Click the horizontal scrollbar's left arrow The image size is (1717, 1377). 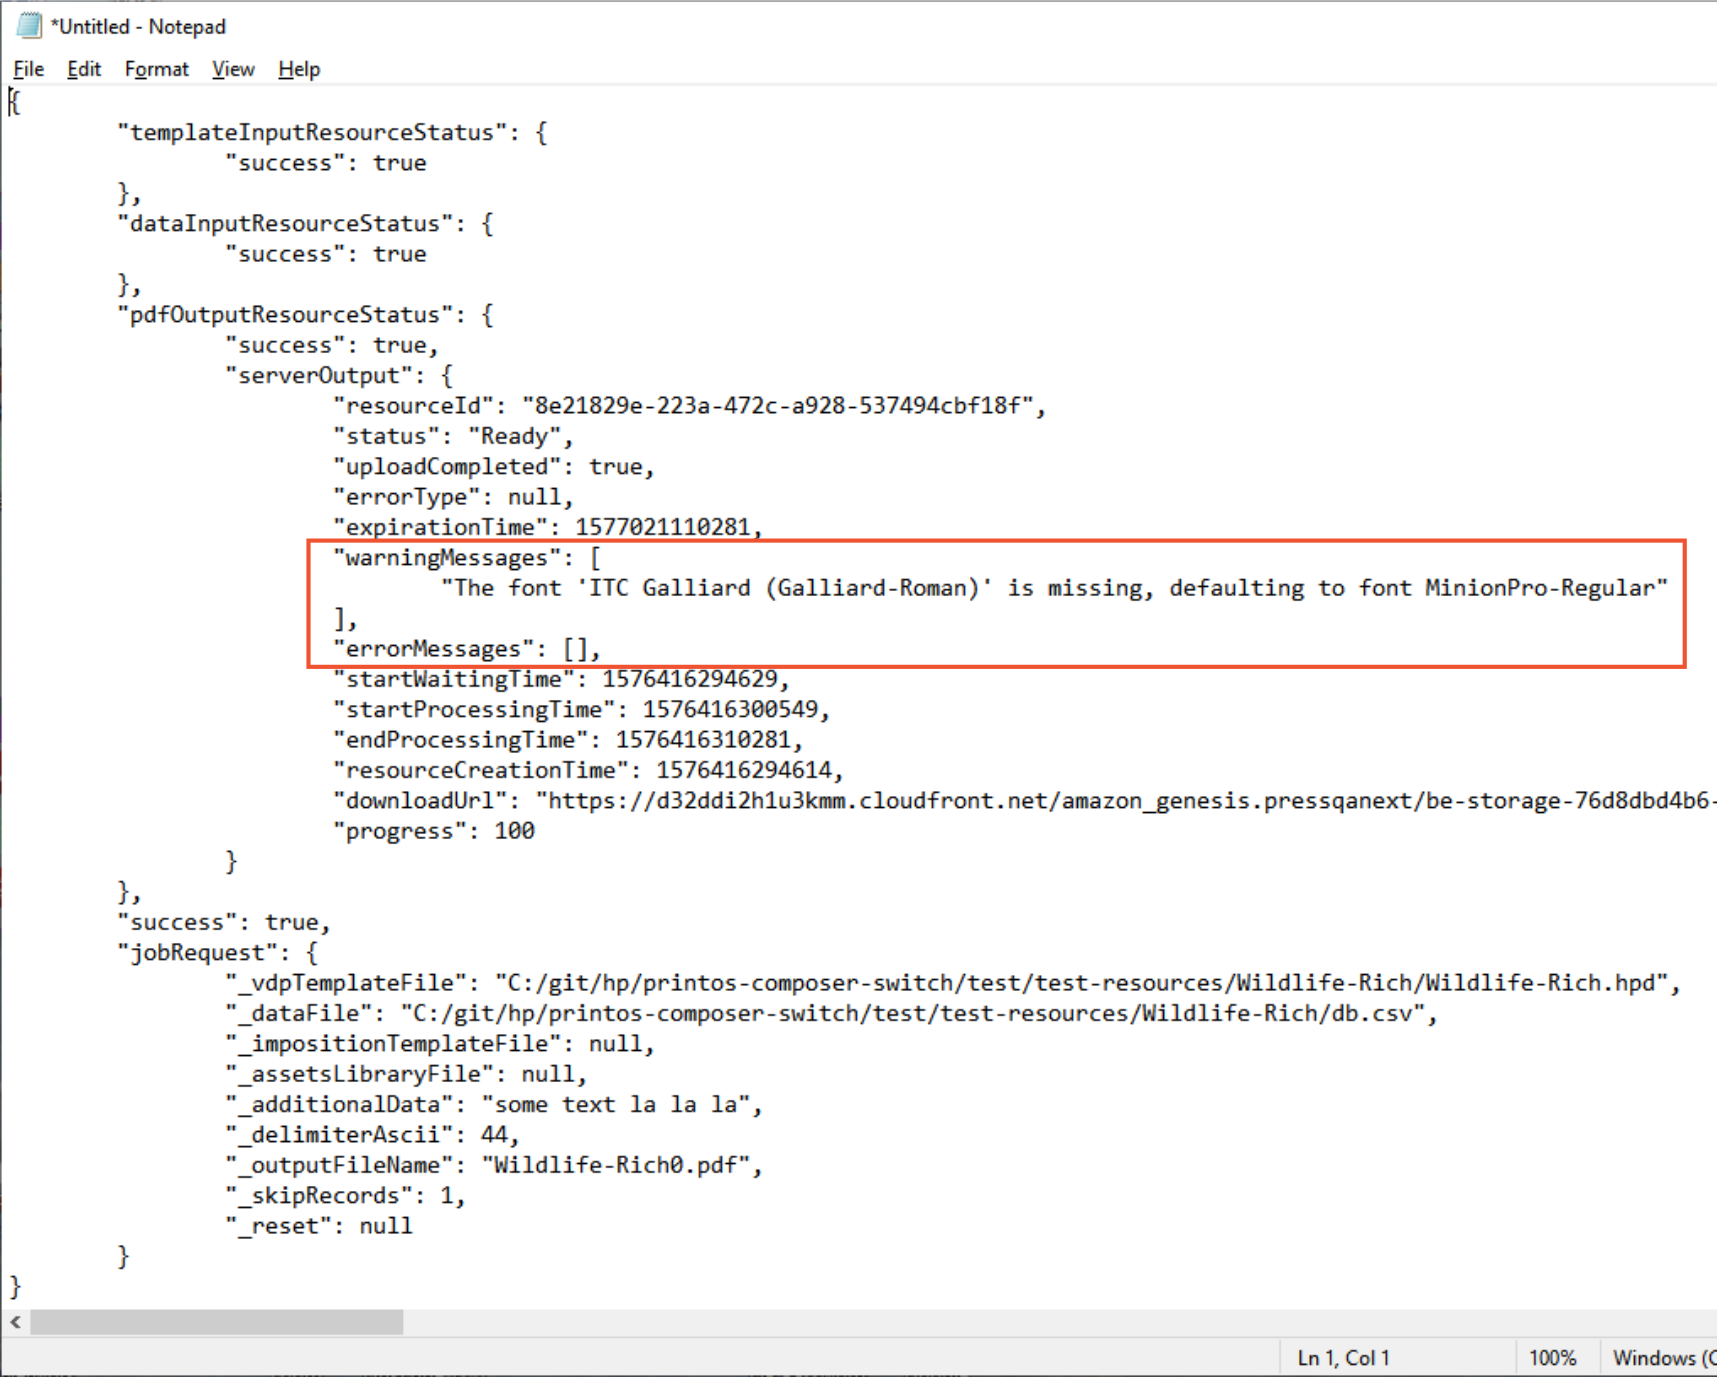pyautogui.click(x=15, y=1322)
